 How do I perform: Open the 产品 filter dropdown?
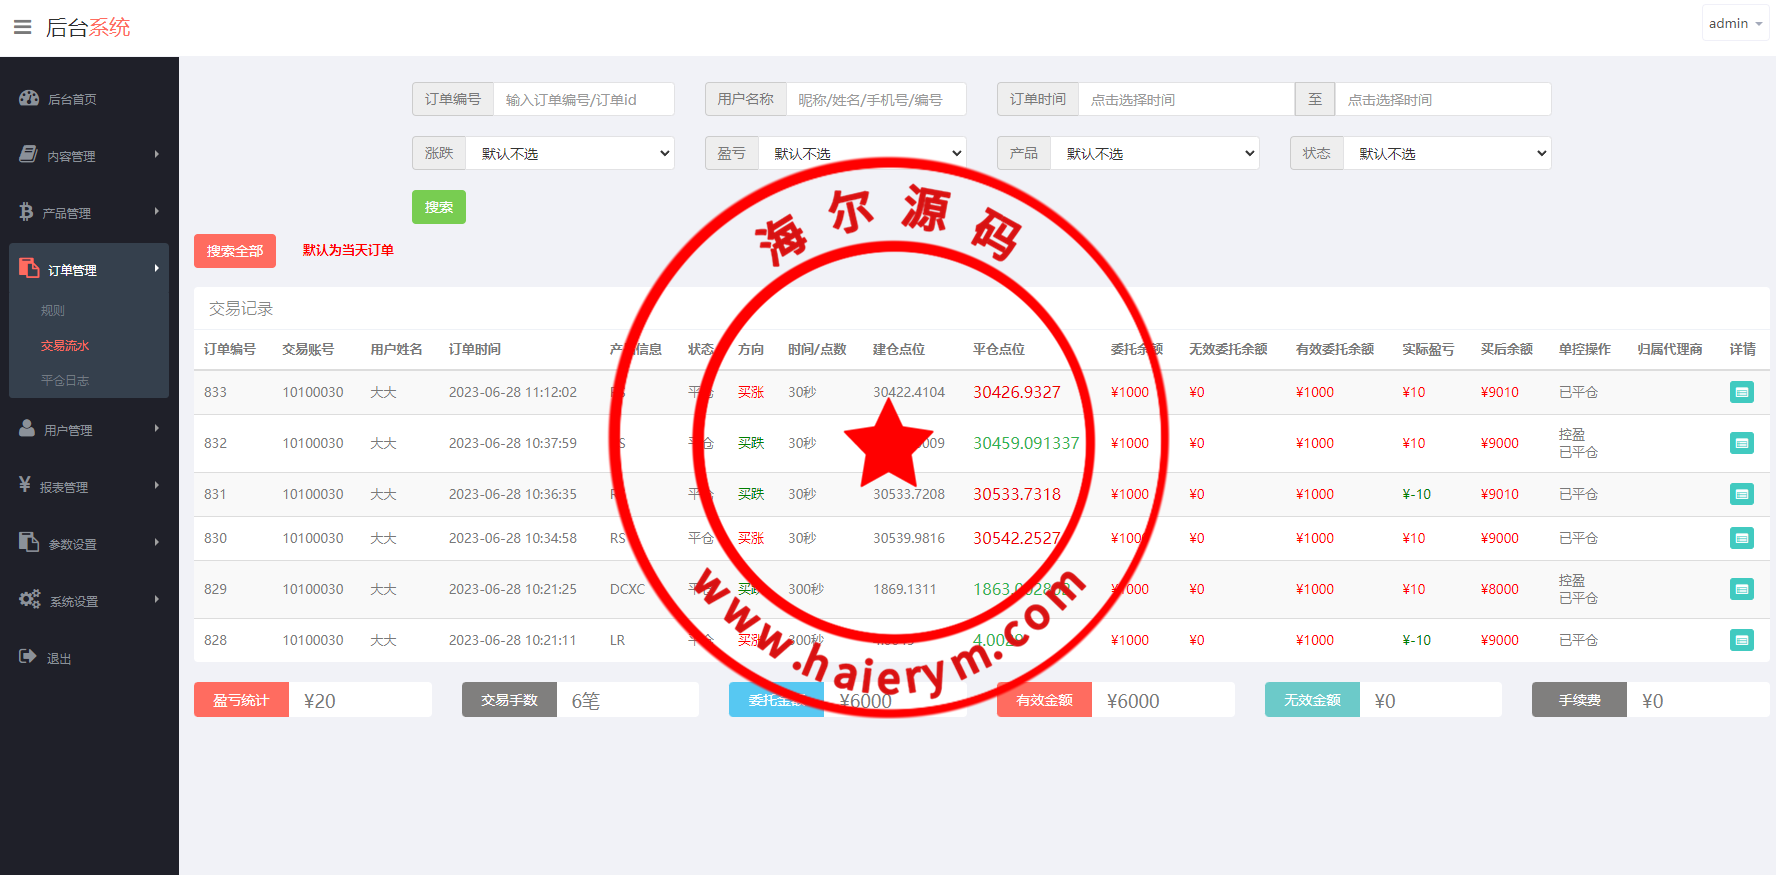coord(1154,153)
